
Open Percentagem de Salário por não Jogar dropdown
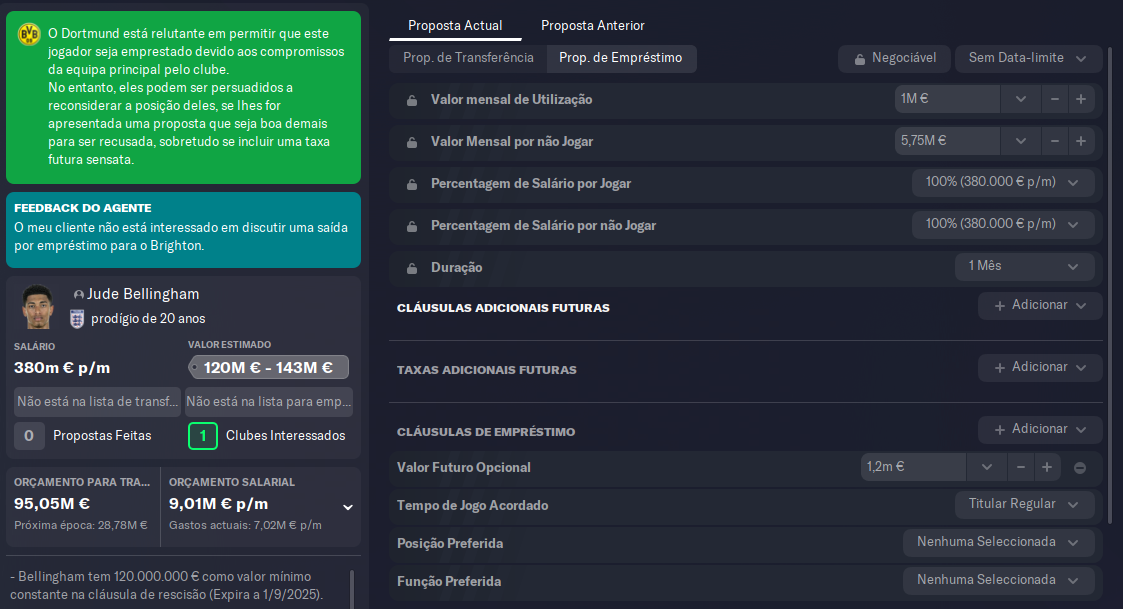click(x=1003, y=224)
